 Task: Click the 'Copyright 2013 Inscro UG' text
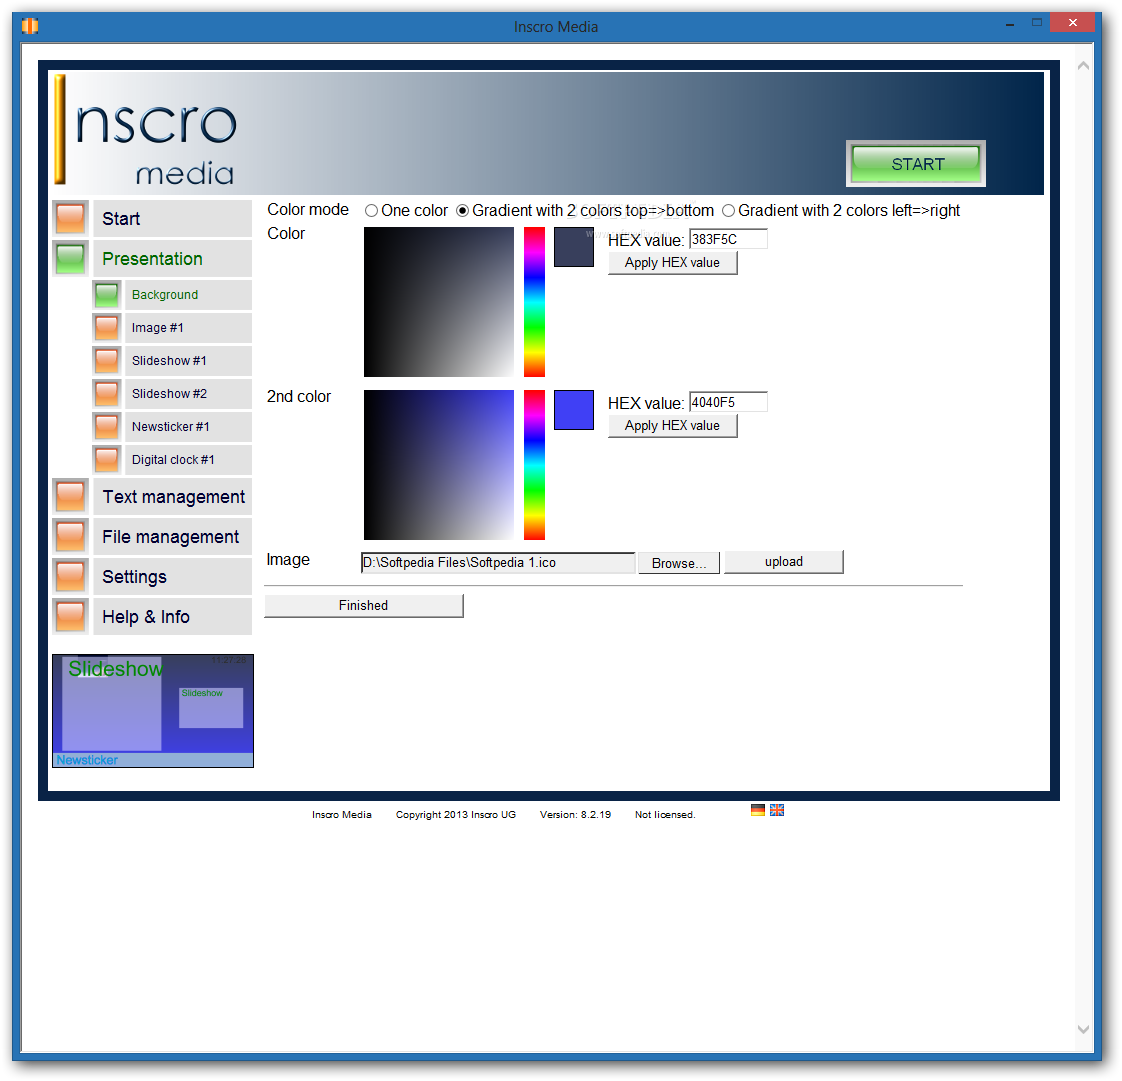pos(456,815)
